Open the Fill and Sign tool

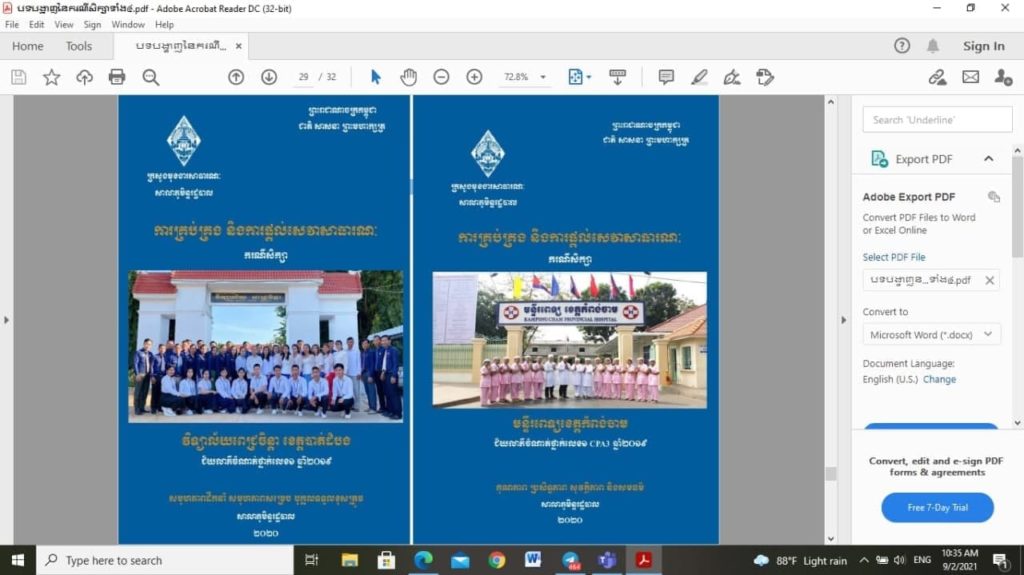click(x=732, y=77)
